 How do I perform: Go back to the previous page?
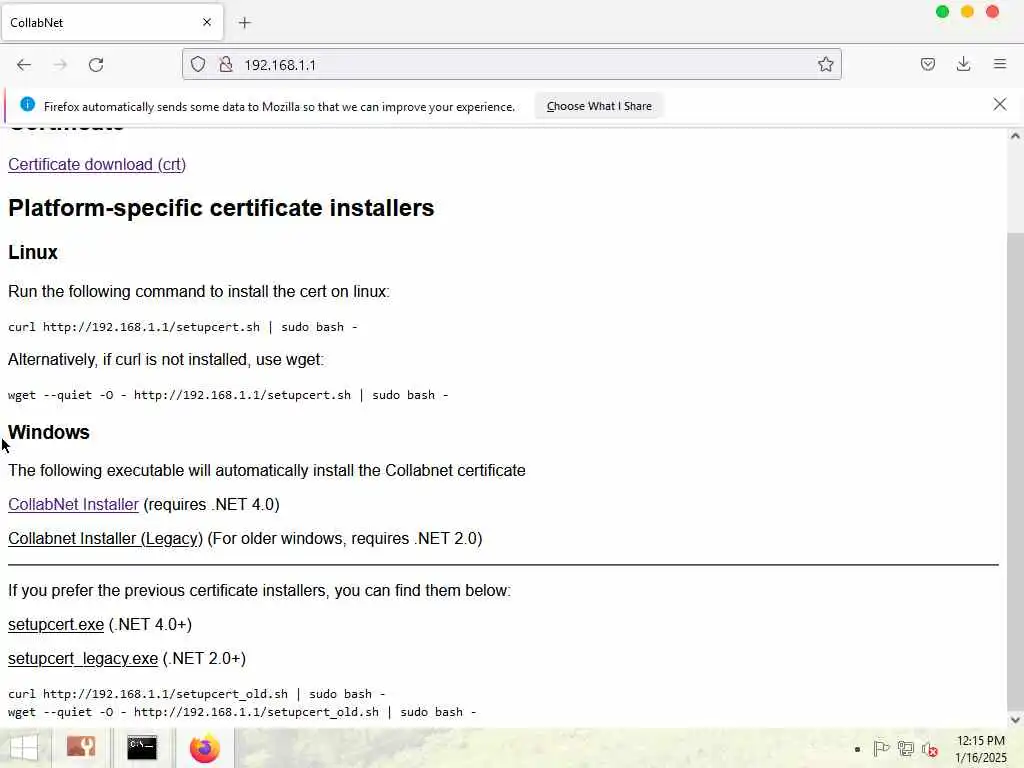coord(24,65)
